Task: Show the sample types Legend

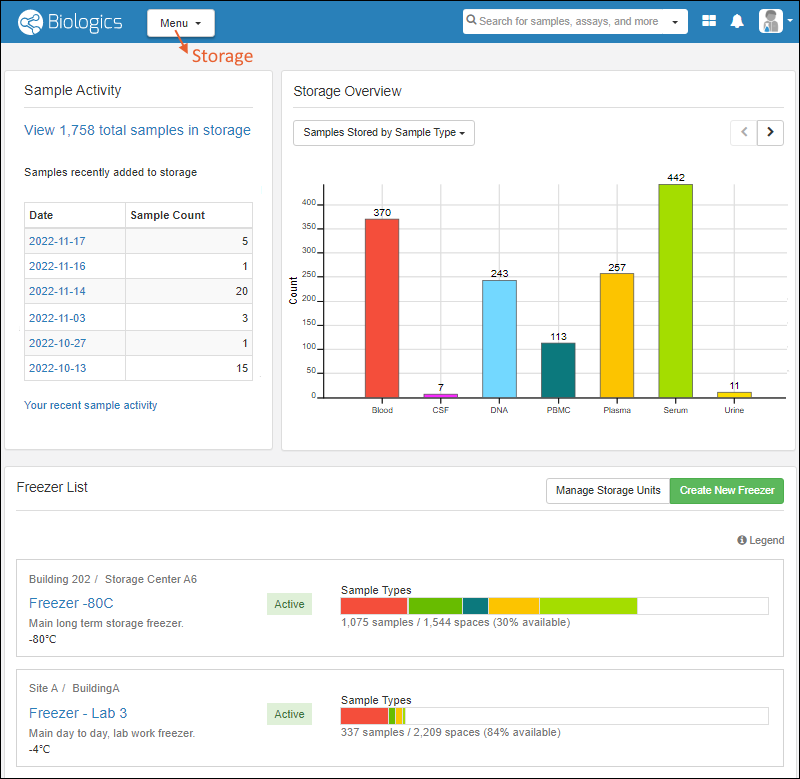Action: (x=761, y=540)
